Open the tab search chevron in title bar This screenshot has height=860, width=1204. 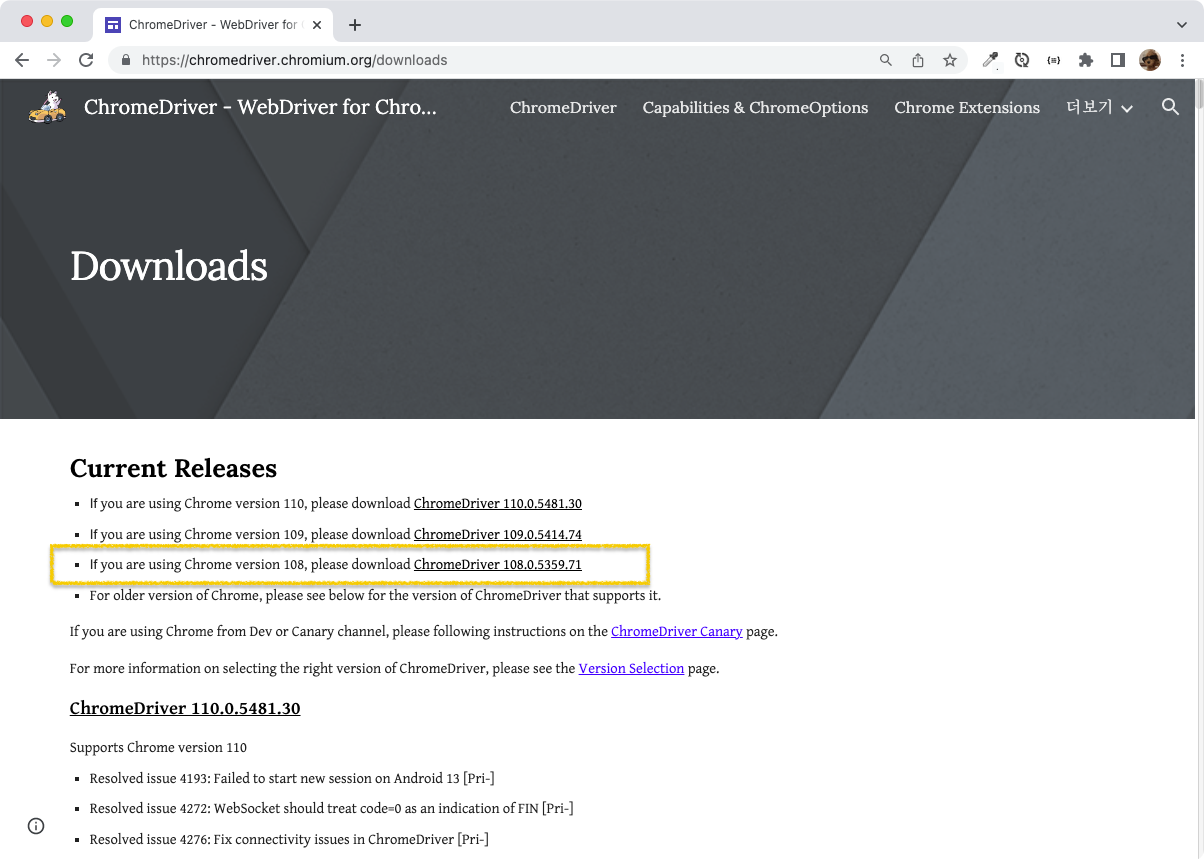point(1182,25)
